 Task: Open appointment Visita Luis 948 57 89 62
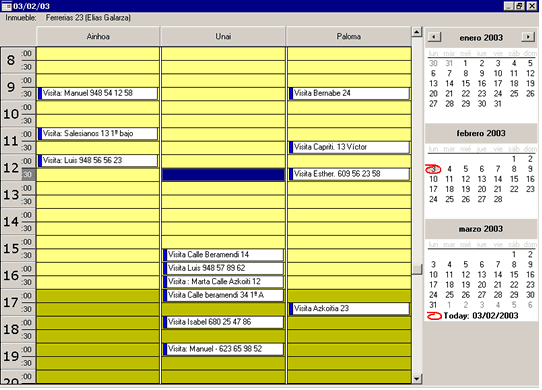[x=223, y=268]
